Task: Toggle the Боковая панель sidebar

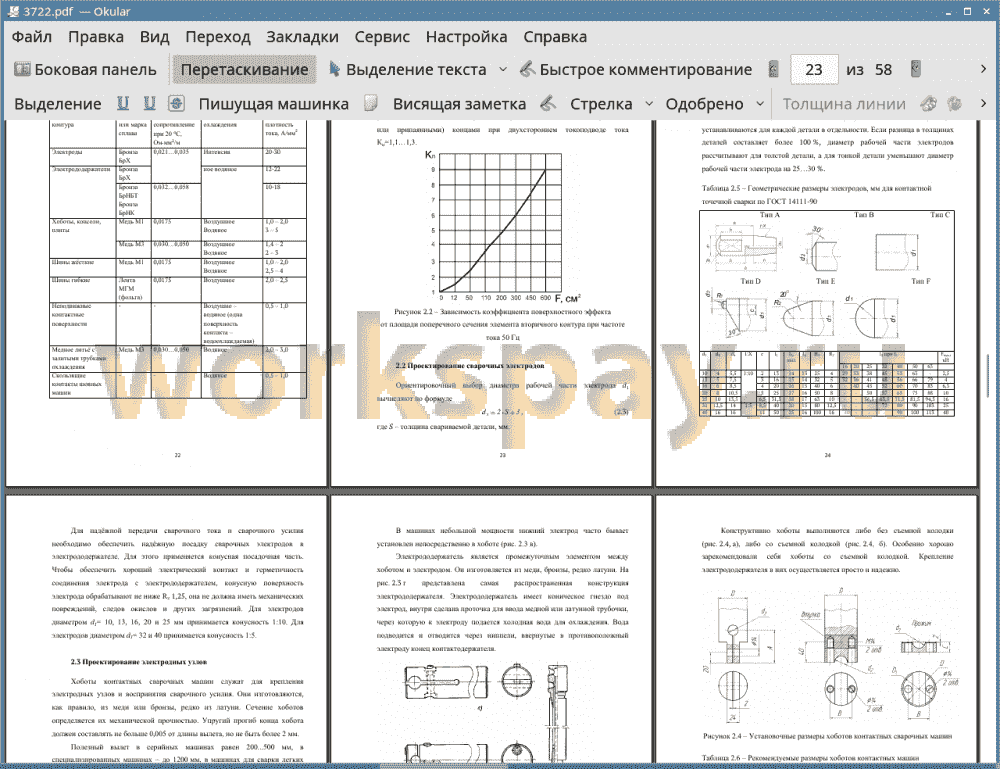Action: click(x=85, y=70)
